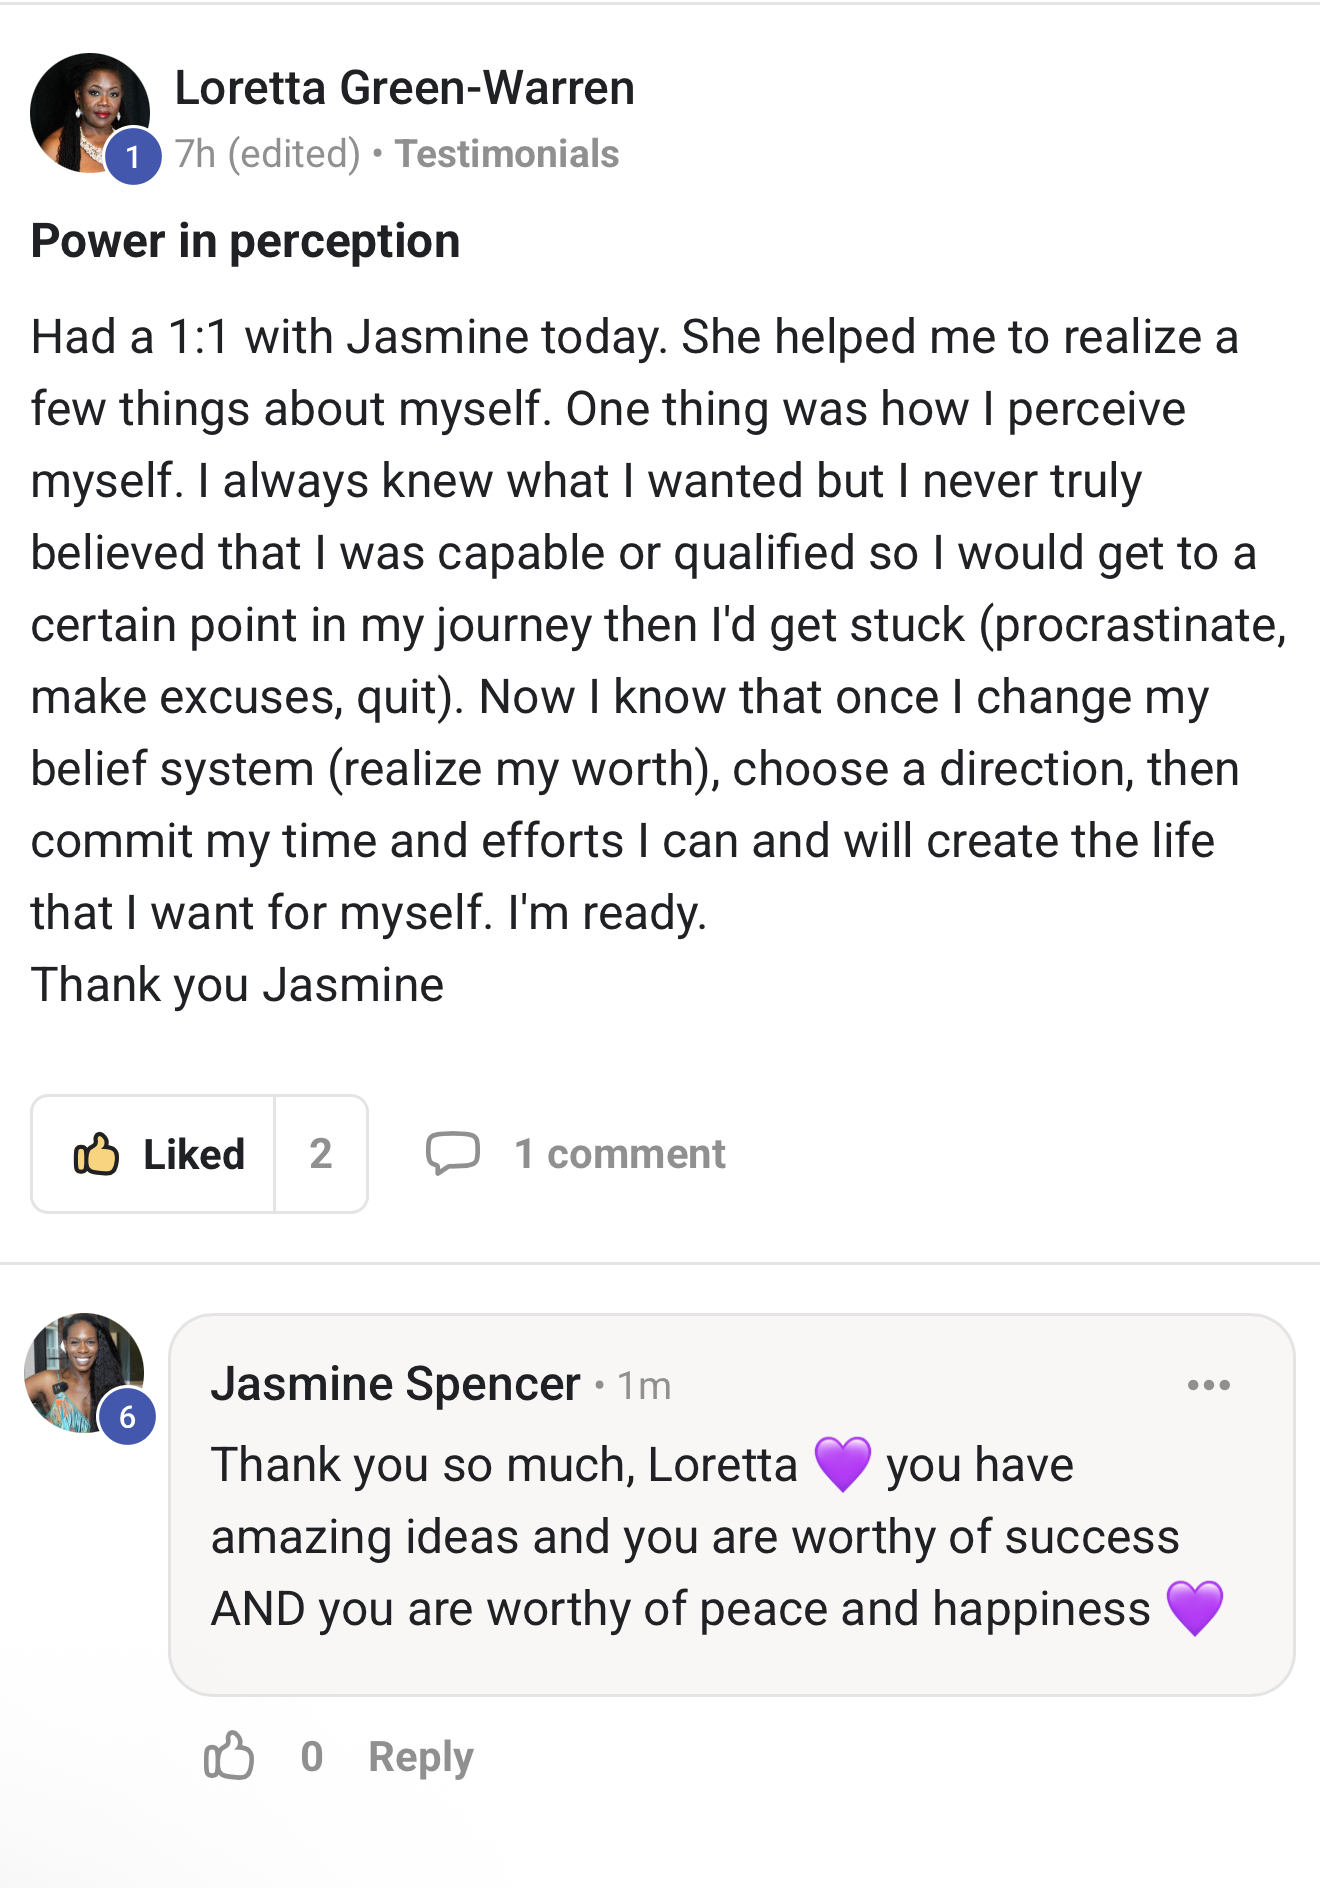Open Jasmine Spencer's profile picture
This screenshot has width=1320, height=1888.
click(80, 1368)
